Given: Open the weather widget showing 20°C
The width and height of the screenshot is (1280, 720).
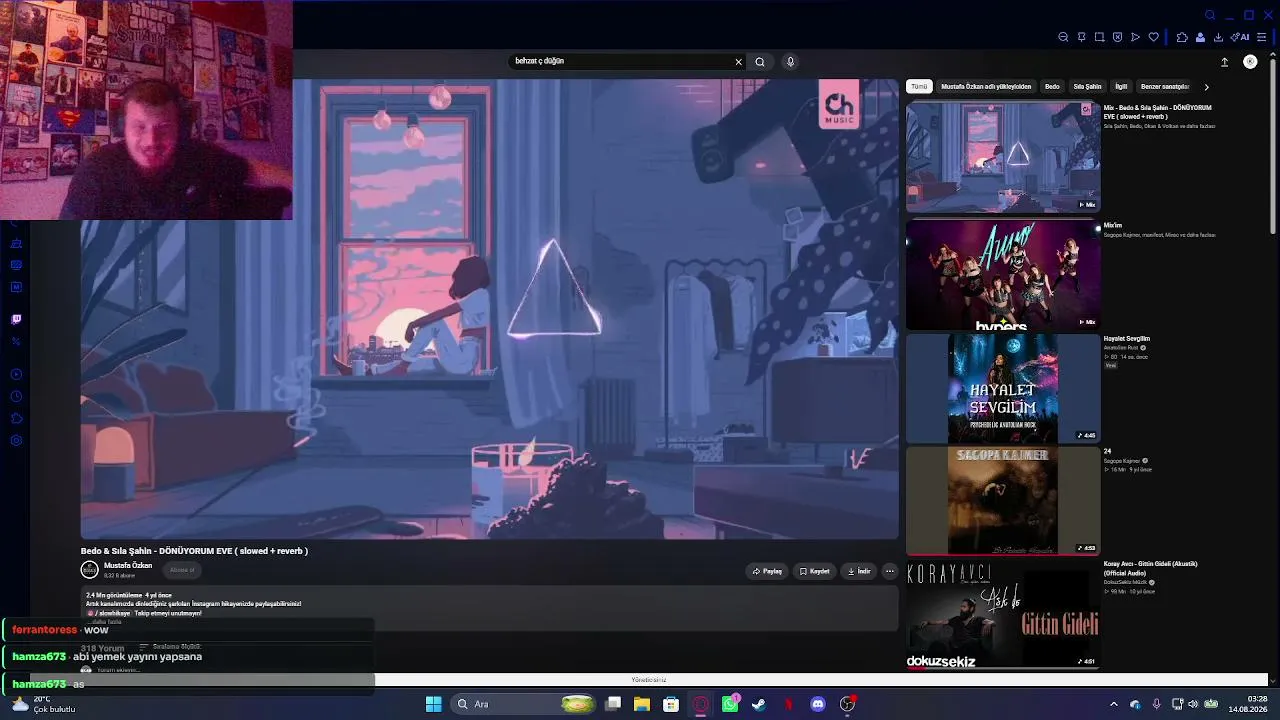Looking at the screenshot, I should tap(43, 704).
